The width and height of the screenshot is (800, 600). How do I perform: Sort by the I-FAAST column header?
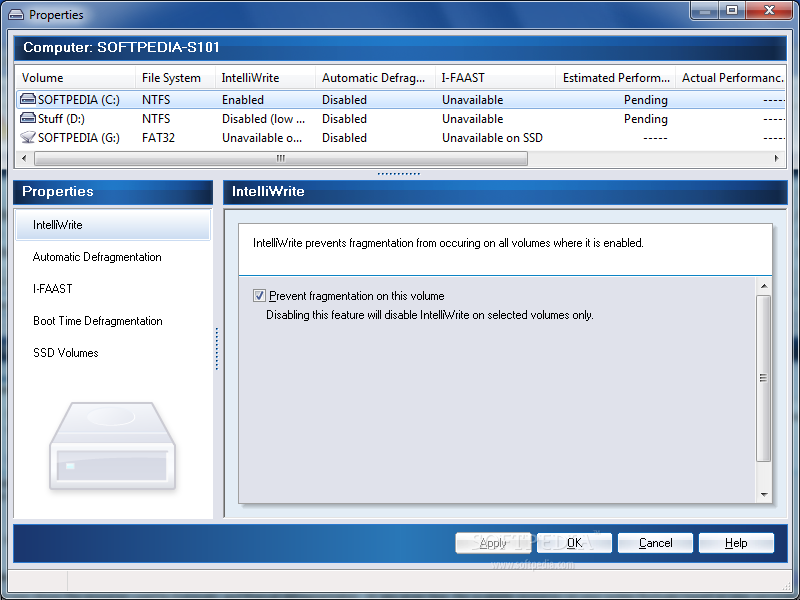[x=495, y=78]
